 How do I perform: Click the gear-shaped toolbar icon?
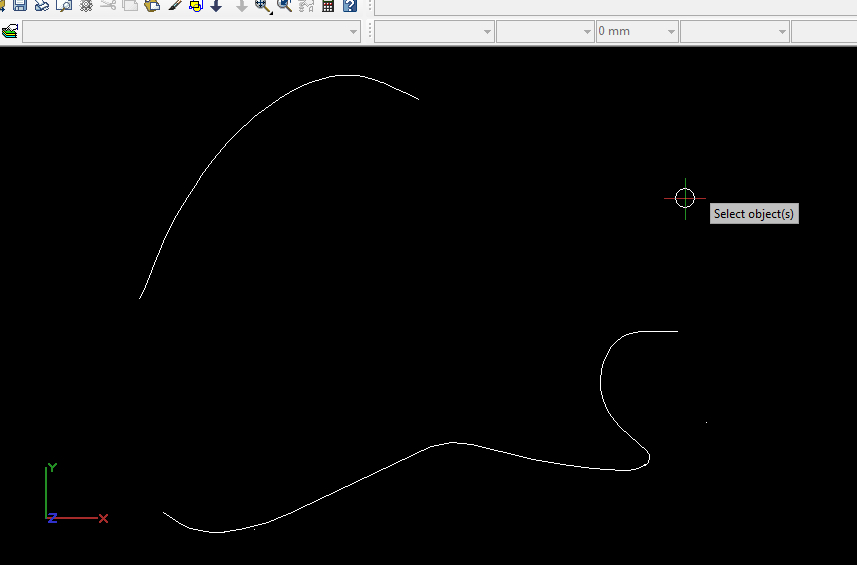click(x=86, y=5)
